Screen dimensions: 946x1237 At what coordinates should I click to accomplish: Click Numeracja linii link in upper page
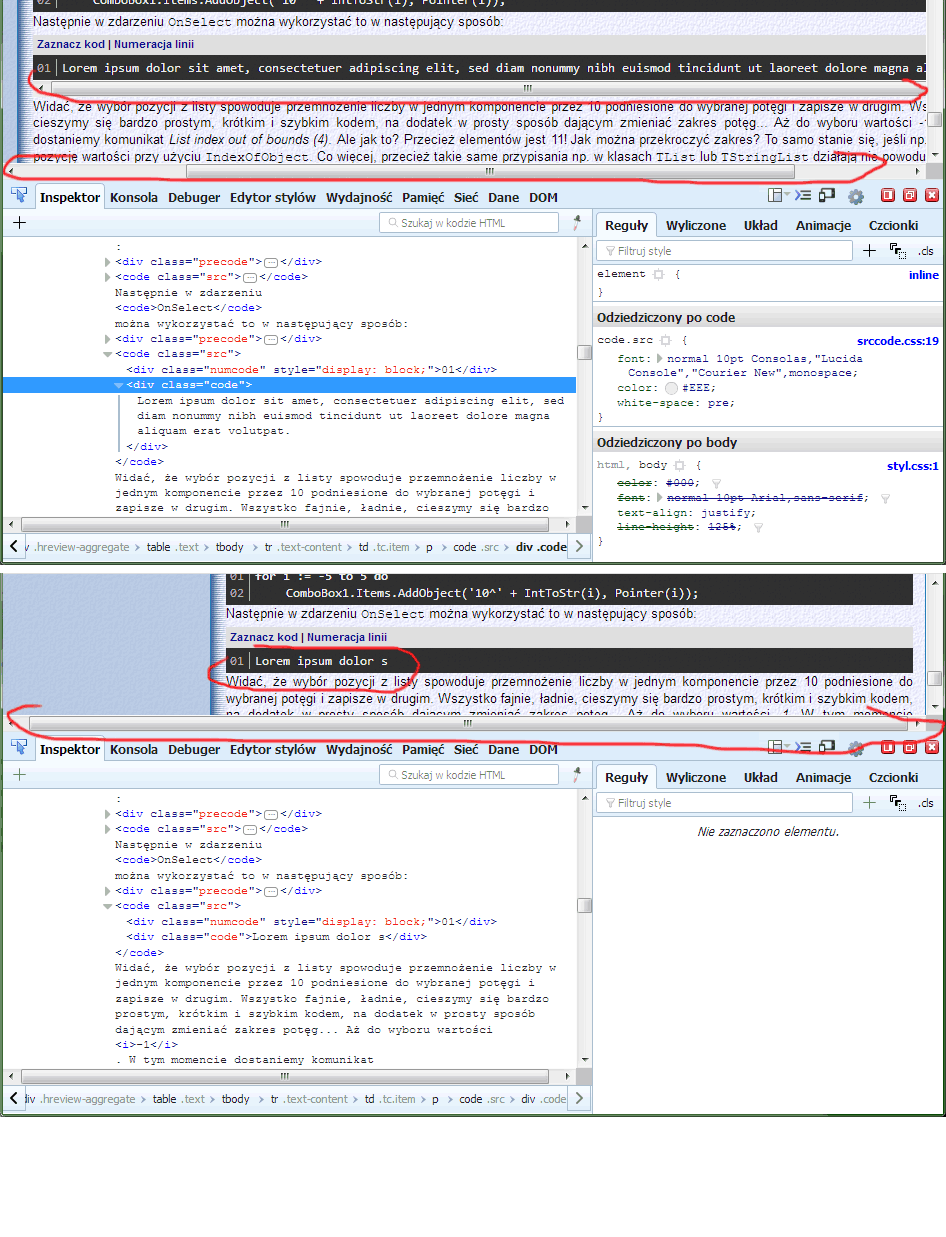(154, 44)
